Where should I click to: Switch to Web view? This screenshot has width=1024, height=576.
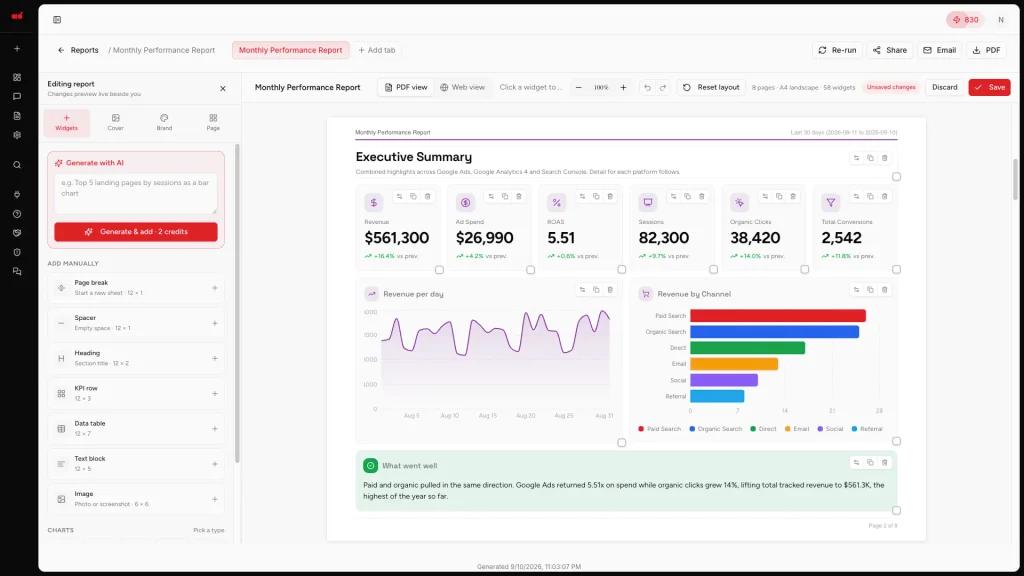pos(462,88)
